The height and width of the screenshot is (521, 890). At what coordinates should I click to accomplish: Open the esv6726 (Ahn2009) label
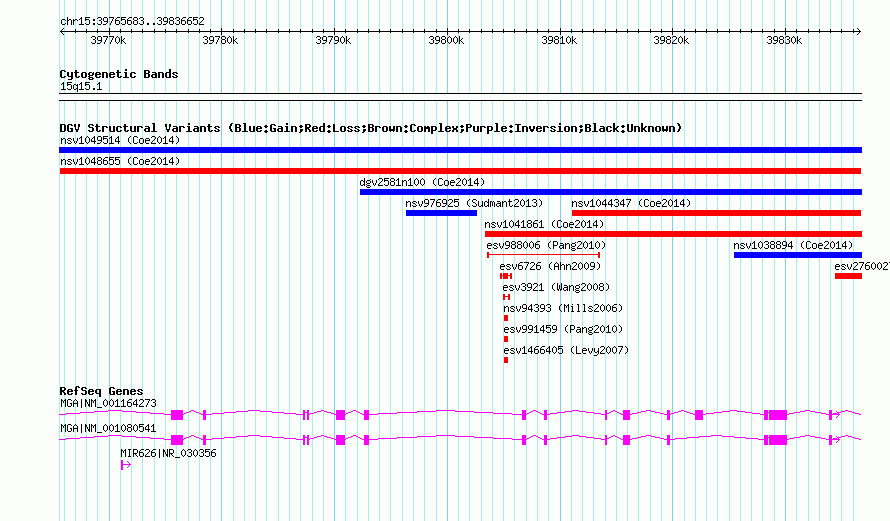(550, 266)
